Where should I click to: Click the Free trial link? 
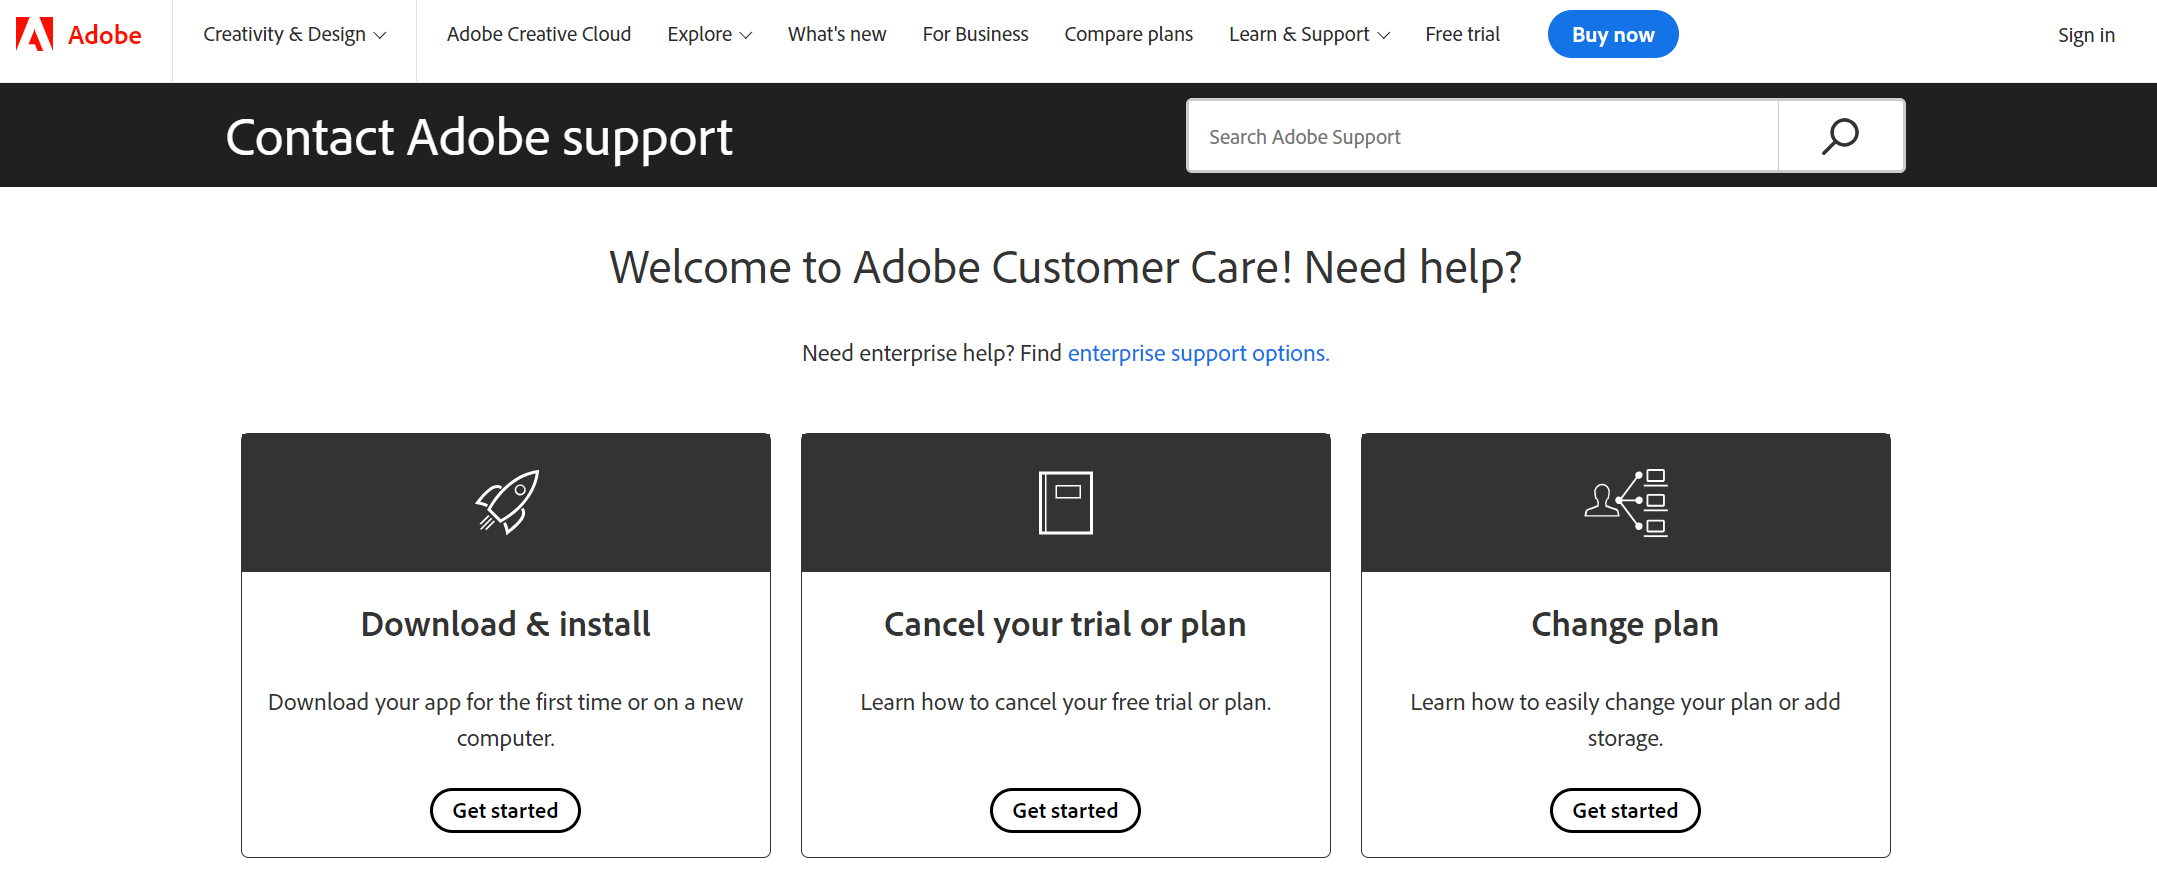pyautogui.click(x=1462, y=34)
